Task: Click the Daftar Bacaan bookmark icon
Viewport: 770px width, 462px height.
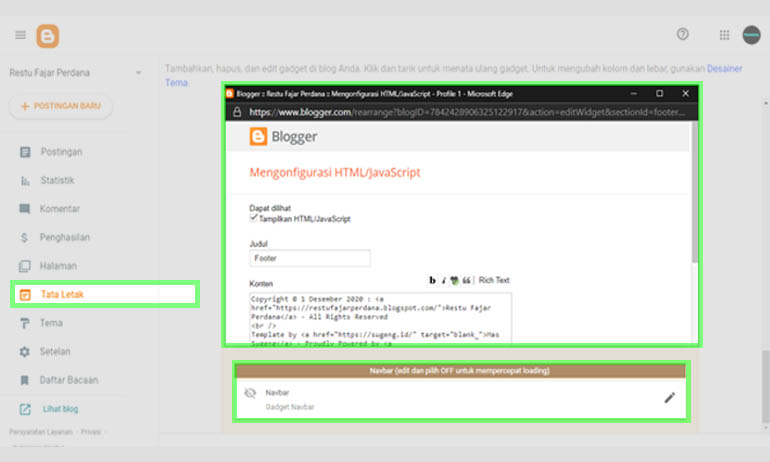Action: click(x=25, y=380)
